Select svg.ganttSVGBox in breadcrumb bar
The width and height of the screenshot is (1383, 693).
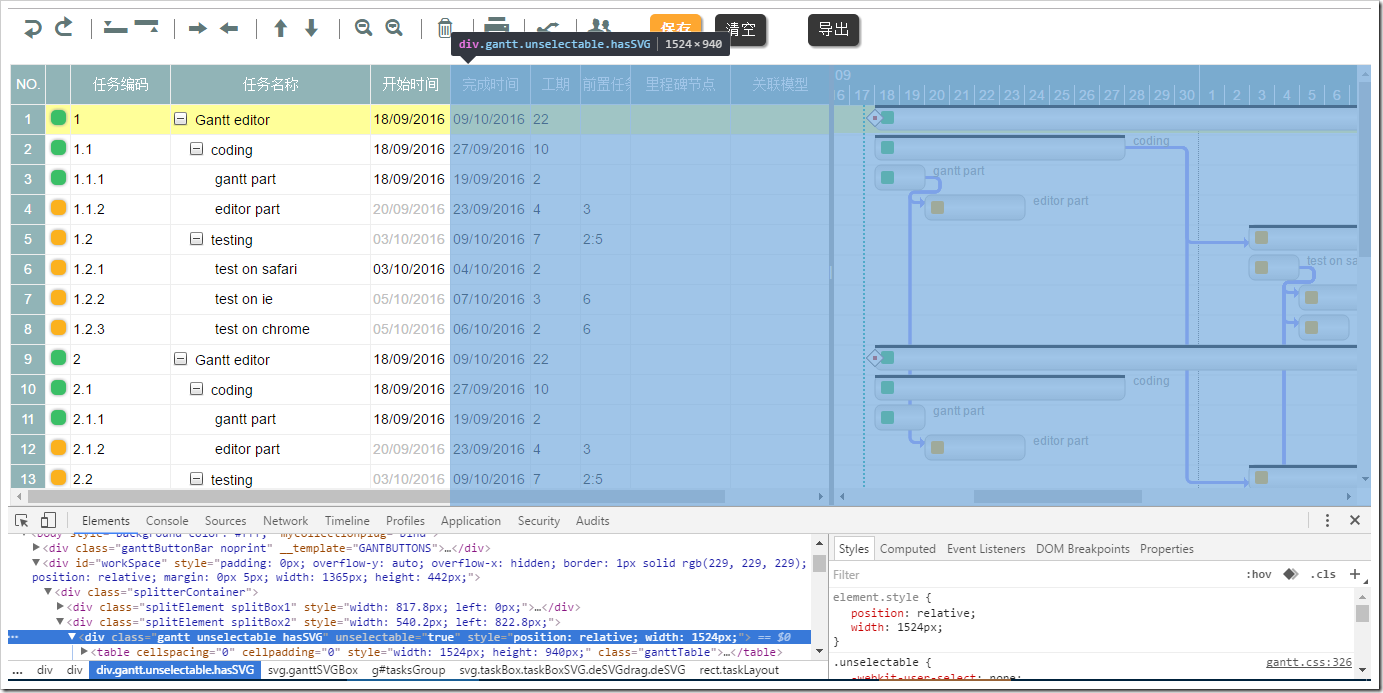tap(313, 670)
